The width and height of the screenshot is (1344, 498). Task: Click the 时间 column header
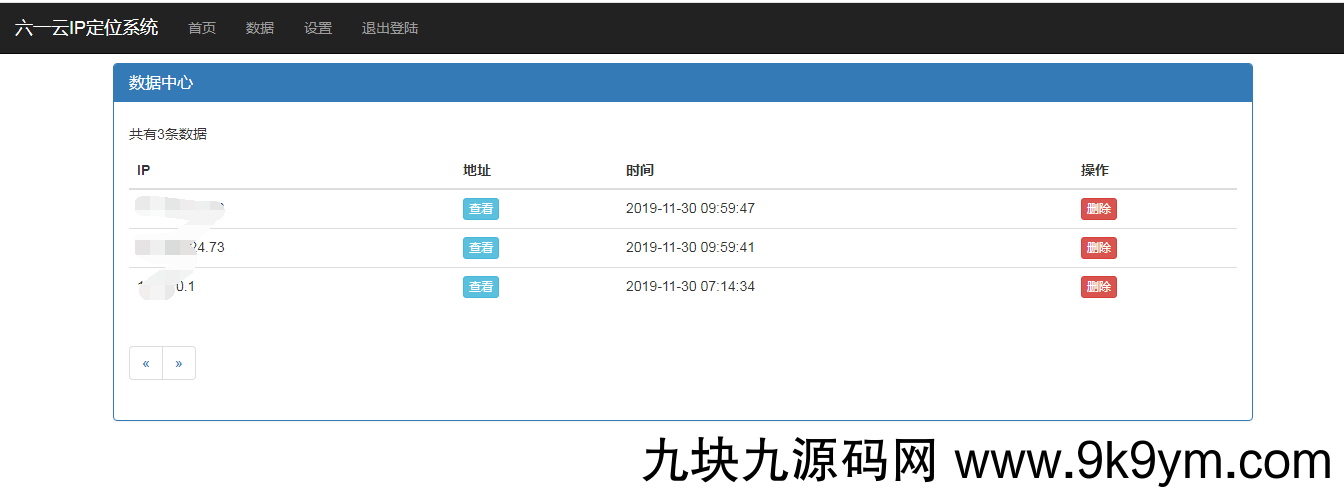[640, 170]
